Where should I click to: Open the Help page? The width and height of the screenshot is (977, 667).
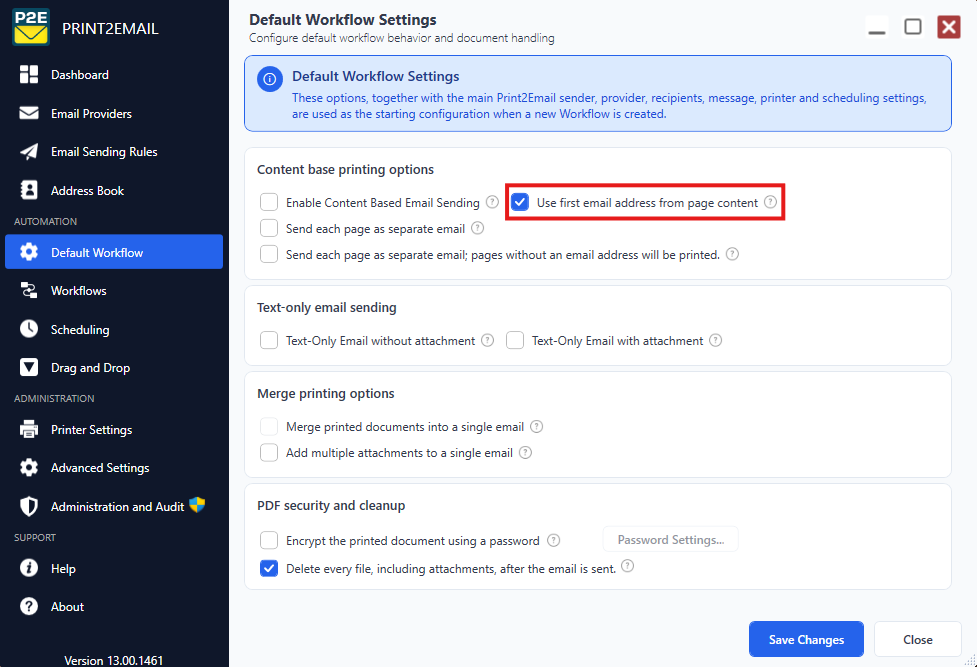click(114, 568)
